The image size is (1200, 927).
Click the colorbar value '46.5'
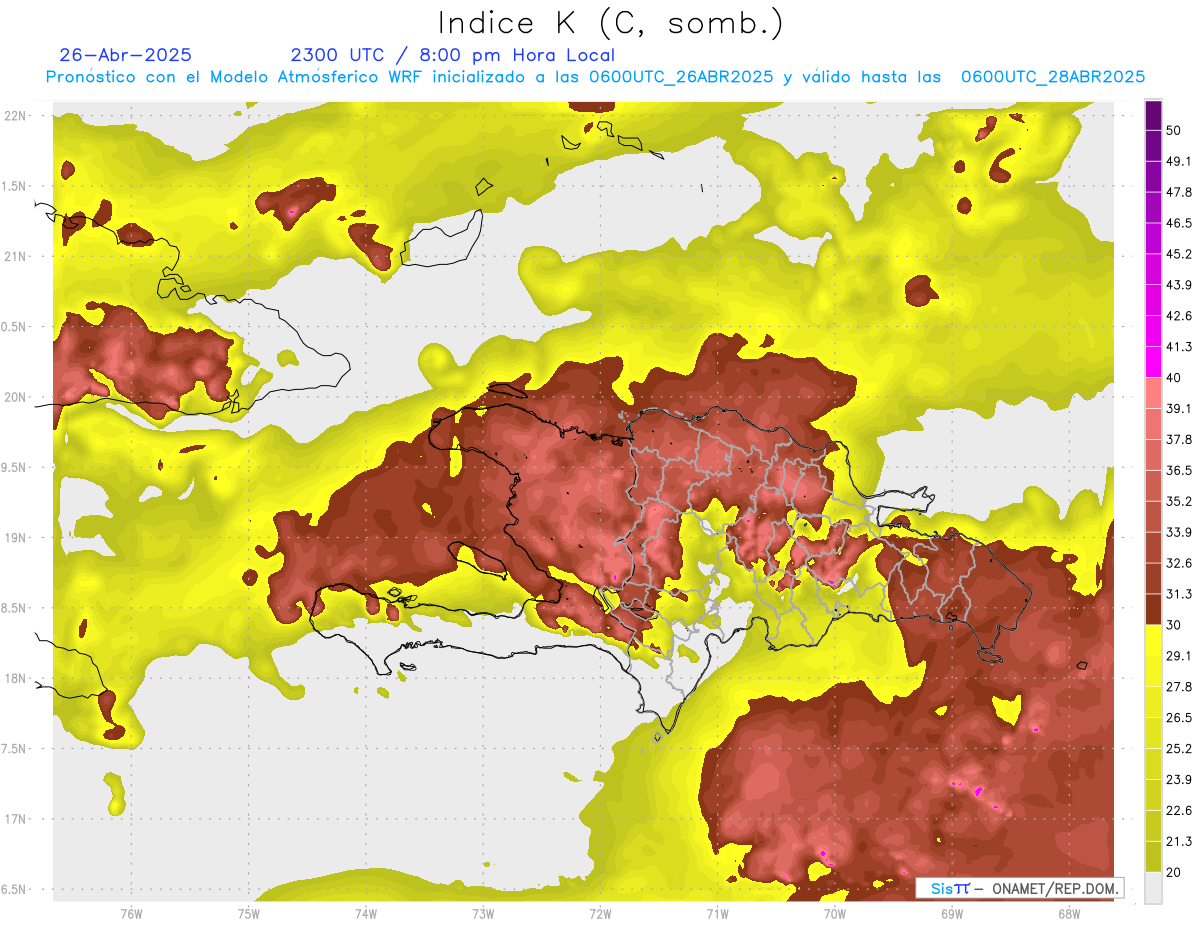click(1178, 223)
